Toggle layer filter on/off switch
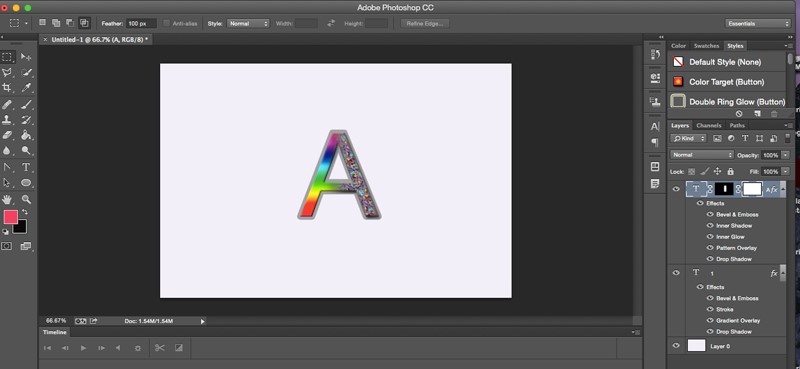This screenshot has width=800, height=369. [x=789, y=138]
